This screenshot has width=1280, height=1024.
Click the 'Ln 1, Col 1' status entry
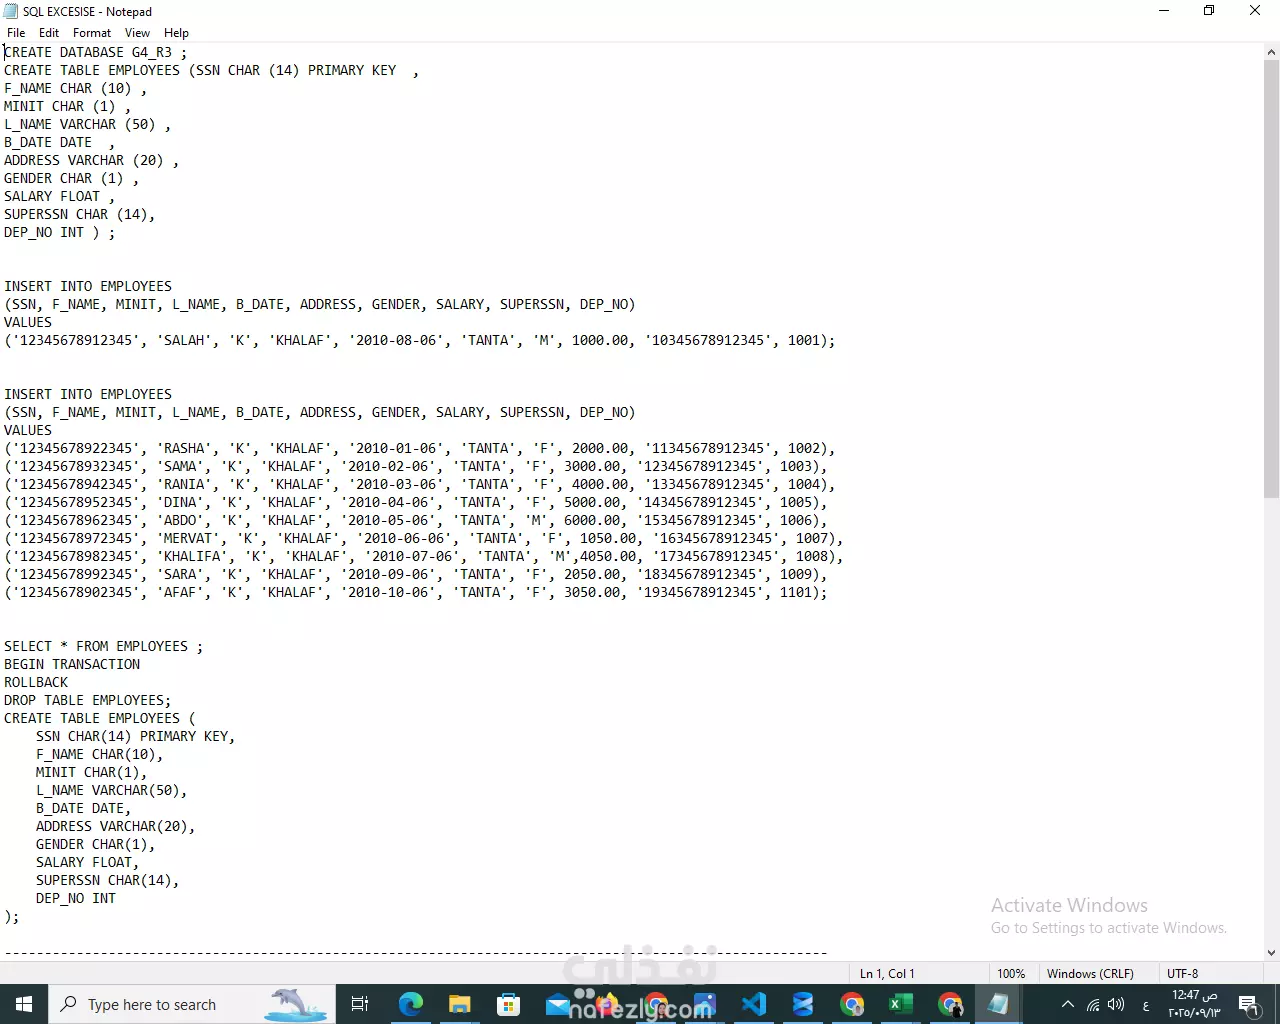pos(887,973)
